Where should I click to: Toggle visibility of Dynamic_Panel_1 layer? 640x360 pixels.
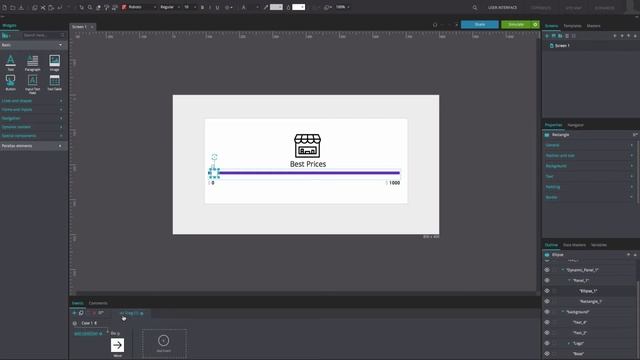[x=547, y=270]
